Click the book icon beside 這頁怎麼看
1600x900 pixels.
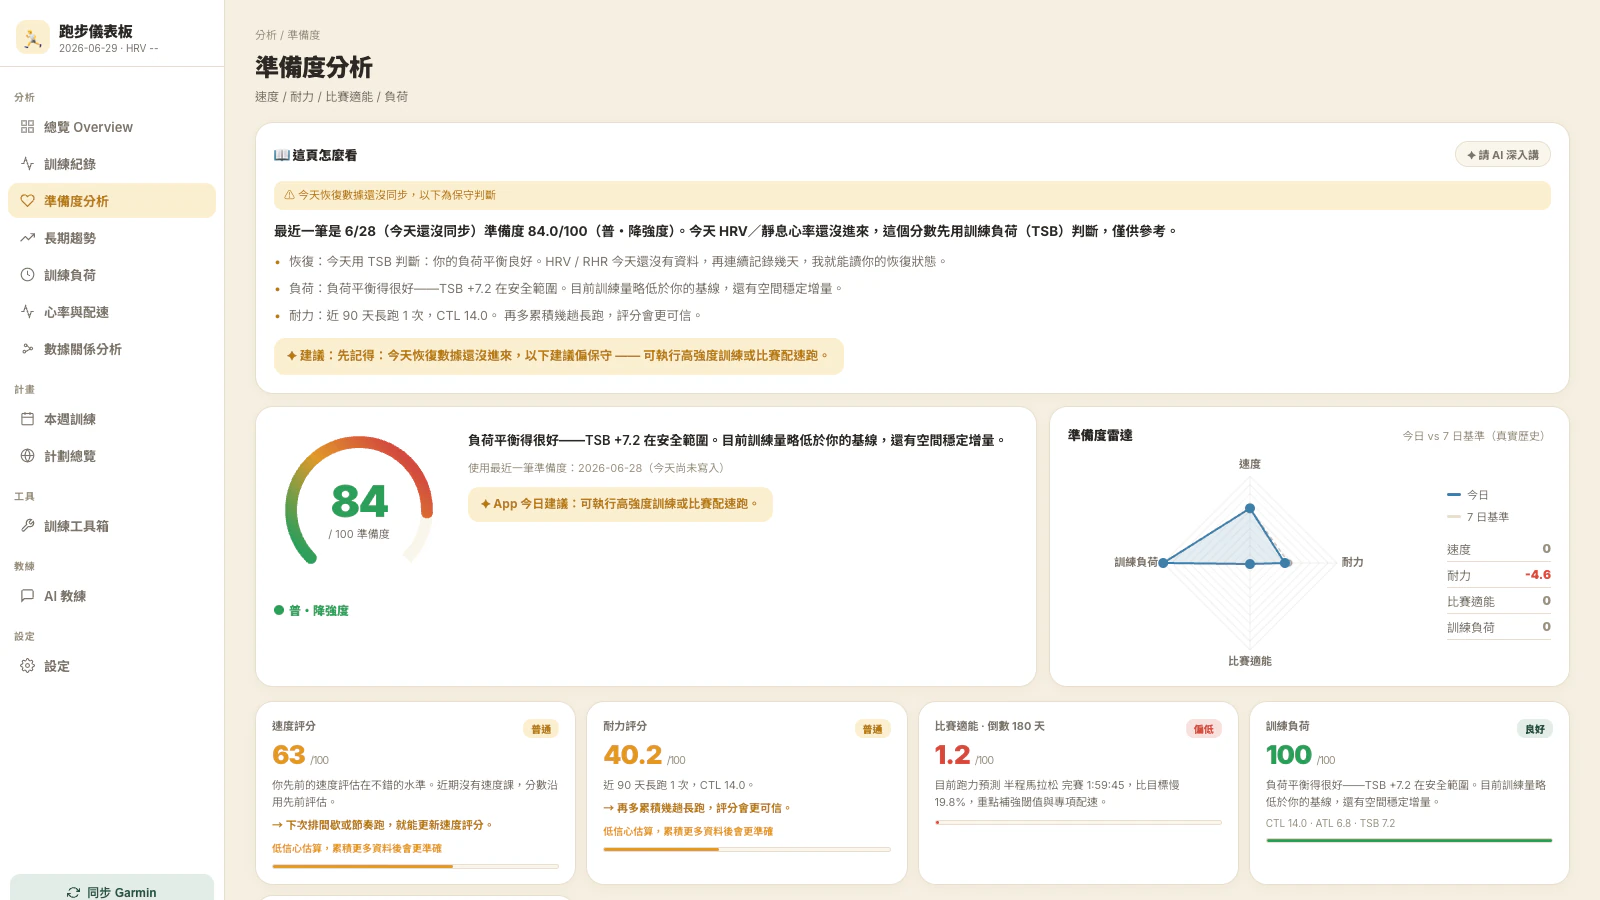281,155
